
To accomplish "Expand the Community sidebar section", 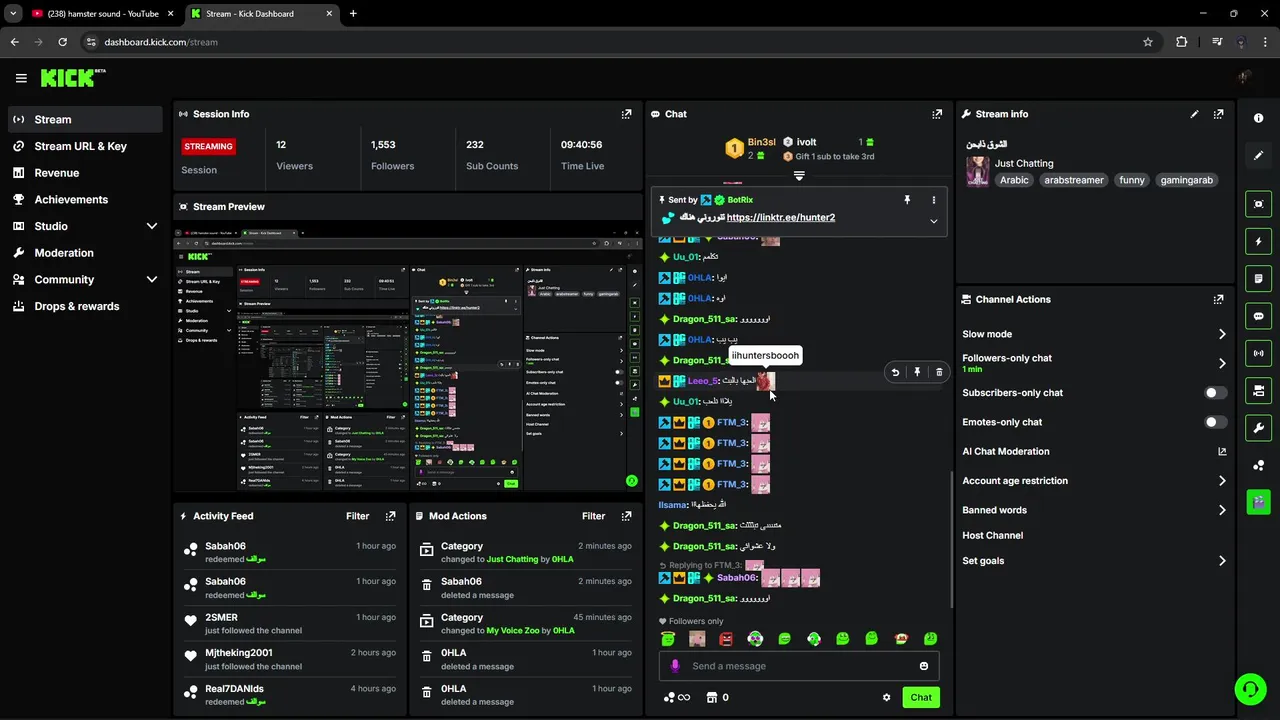I will tap(152, 280).
